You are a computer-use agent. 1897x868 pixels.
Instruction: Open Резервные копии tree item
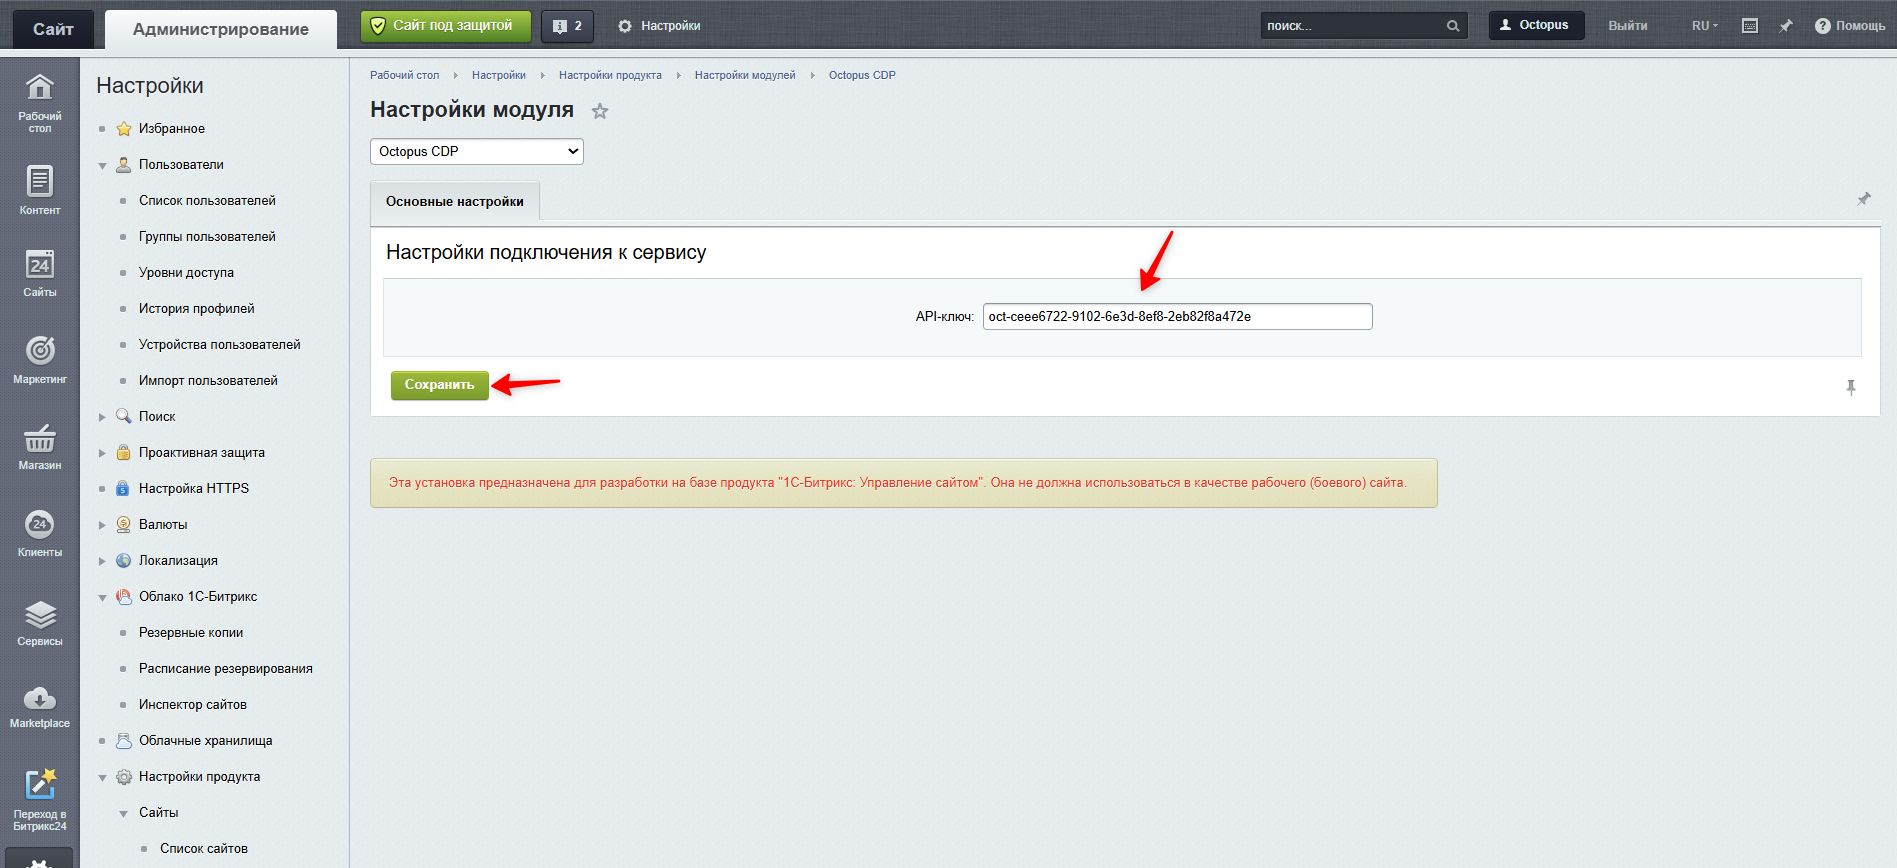click(191, 632)
